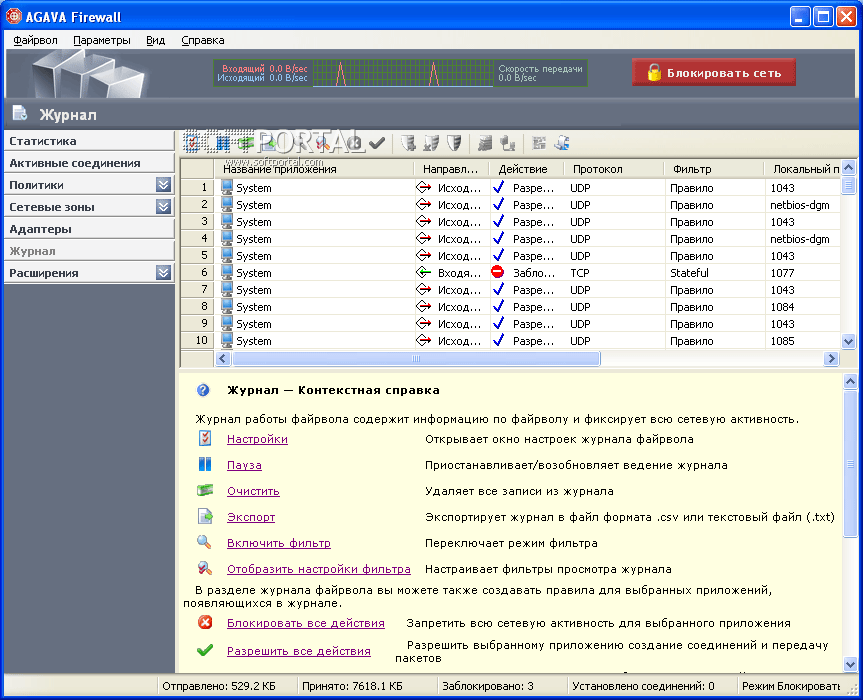Expand the Расширения section
Image resolution: width=863 pixels, height=700 pixels.
[163, 273]
